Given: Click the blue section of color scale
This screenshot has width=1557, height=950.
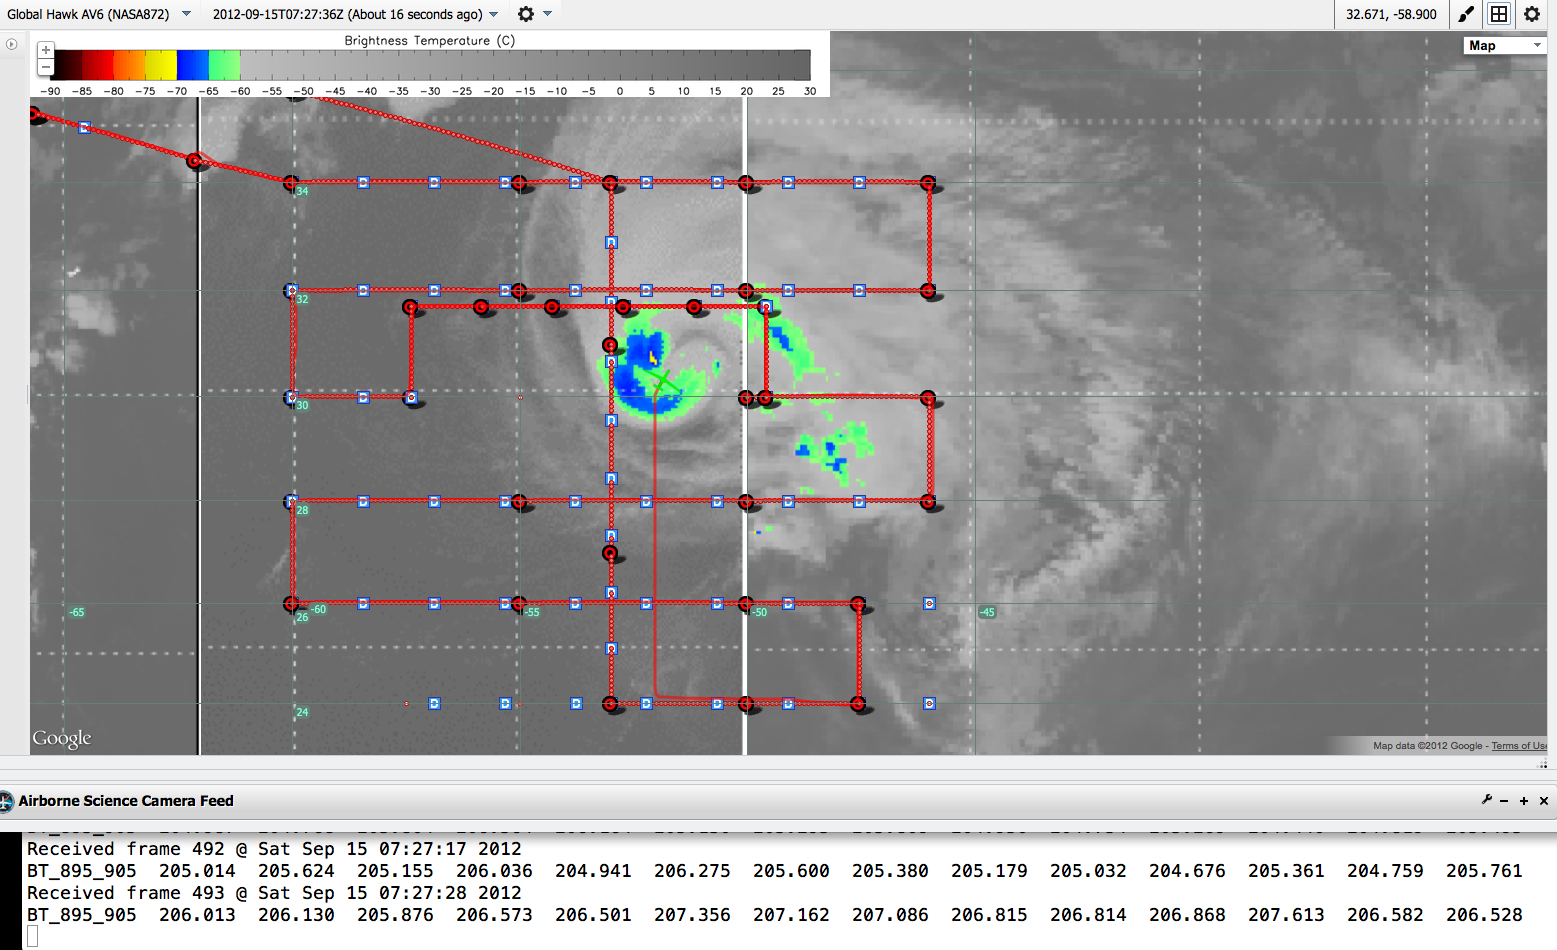Looking at the screenshot, I should [193, 65].
